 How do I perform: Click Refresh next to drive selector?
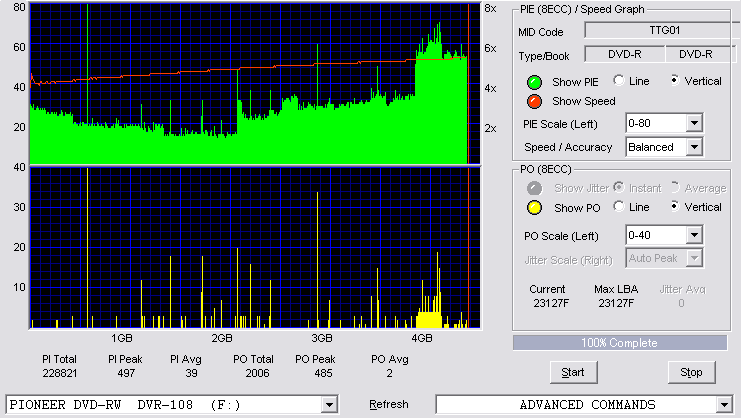[388, 405]
